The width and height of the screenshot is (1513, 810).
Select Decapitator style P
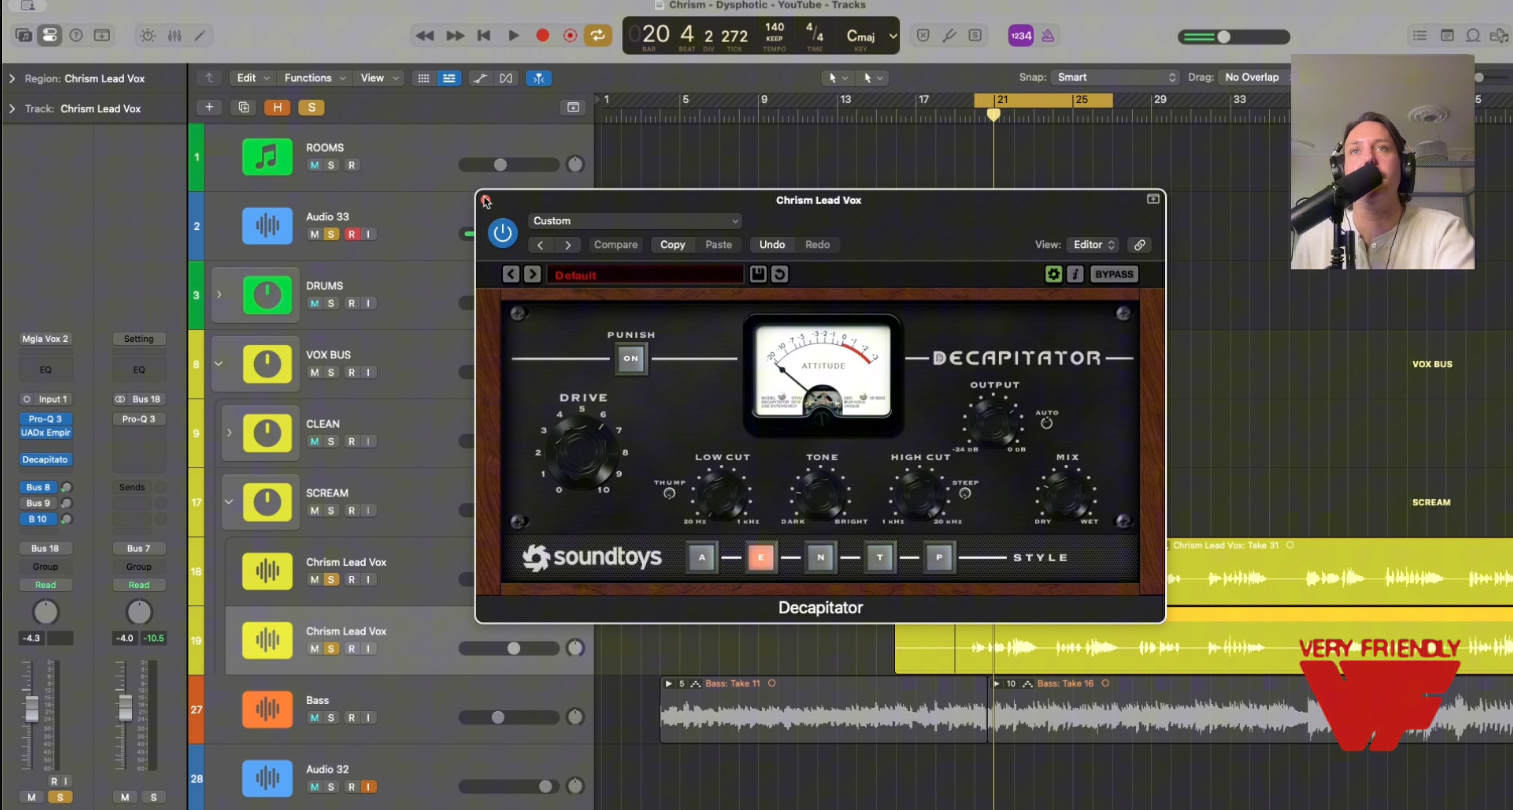click(x=939, y=557)
